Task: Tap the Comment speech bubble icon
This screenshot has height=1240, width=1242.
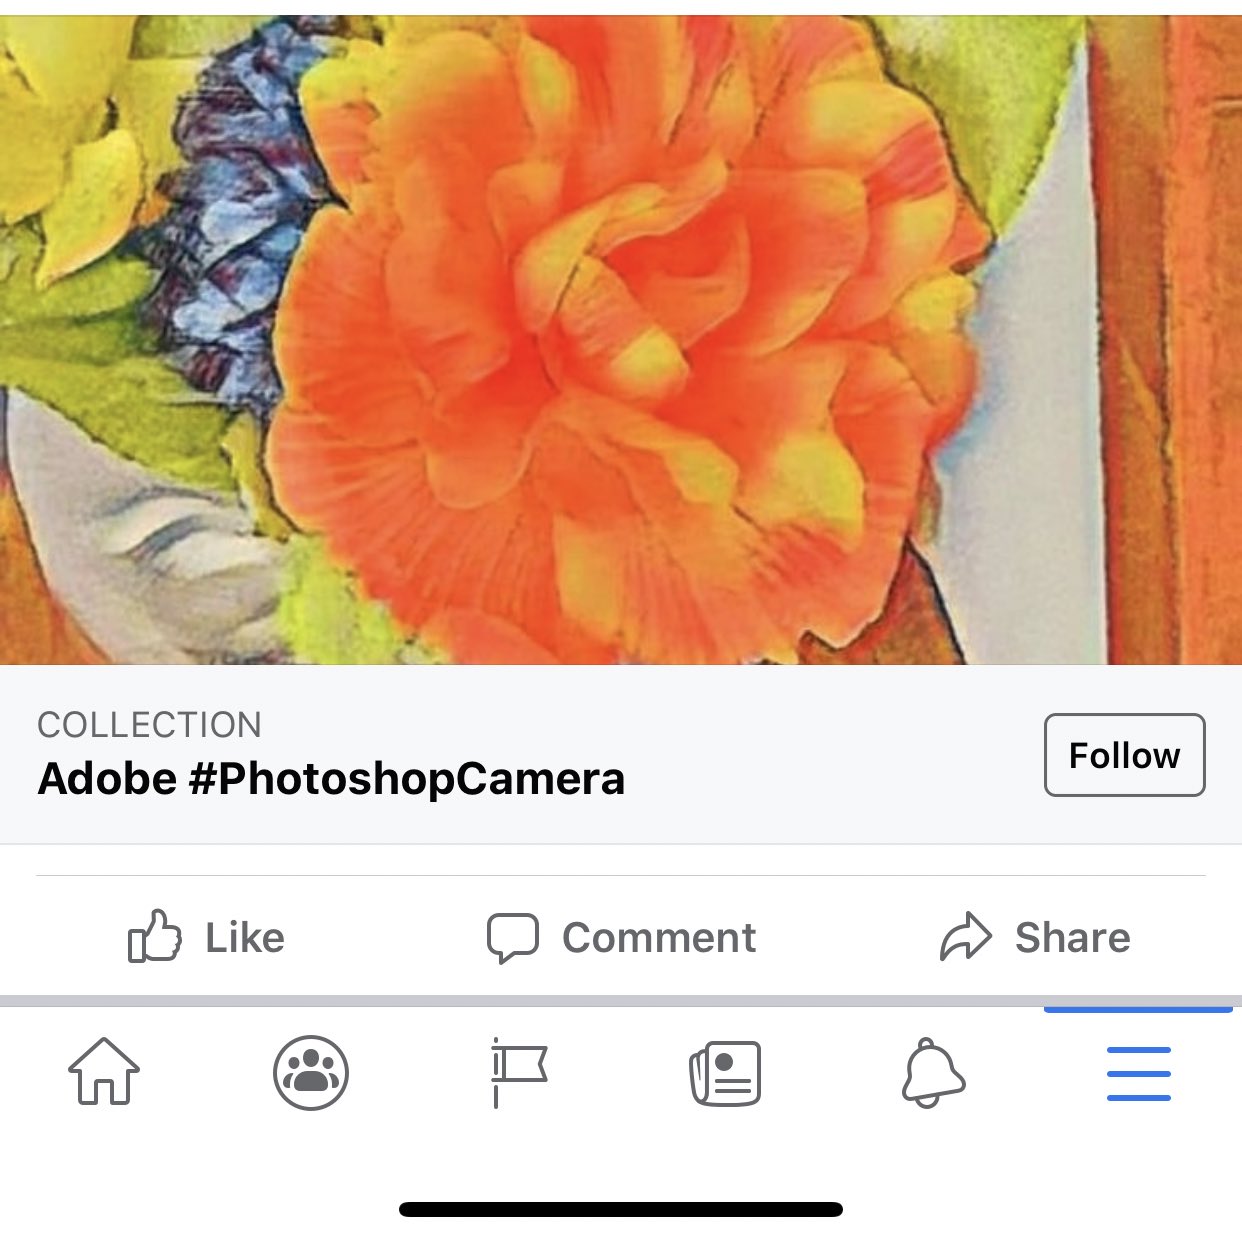Action: tap(512, 937)
